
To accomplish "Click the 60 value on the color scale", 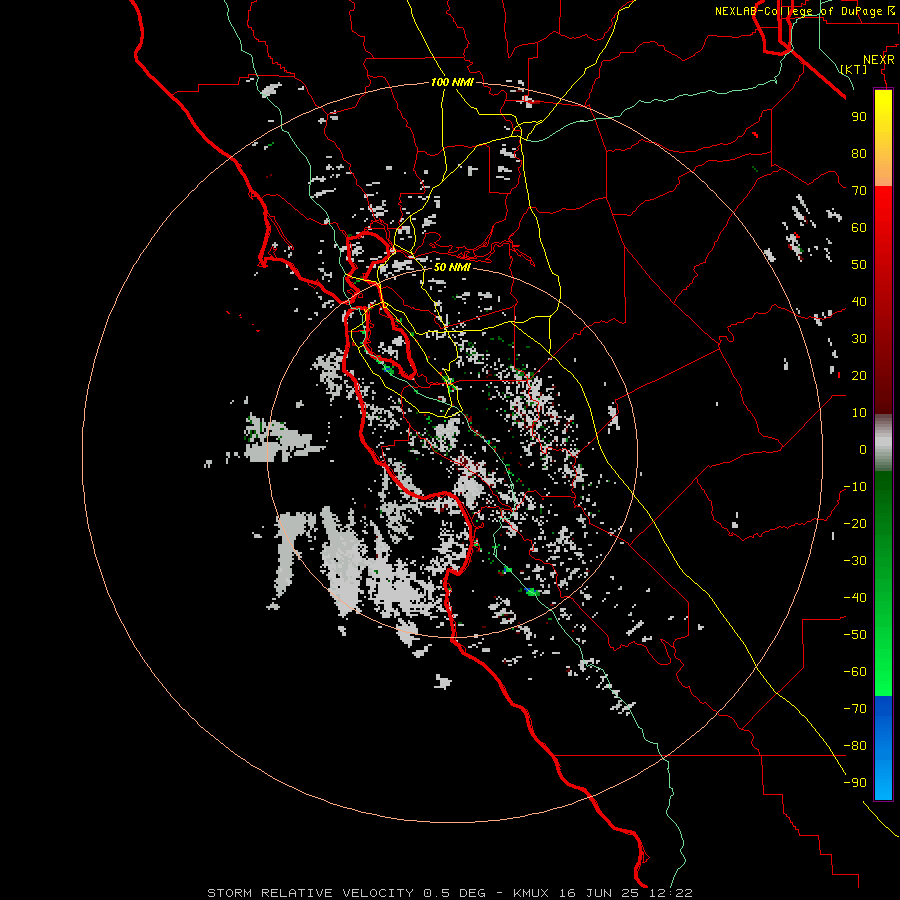I will click(x=859, y=227).
